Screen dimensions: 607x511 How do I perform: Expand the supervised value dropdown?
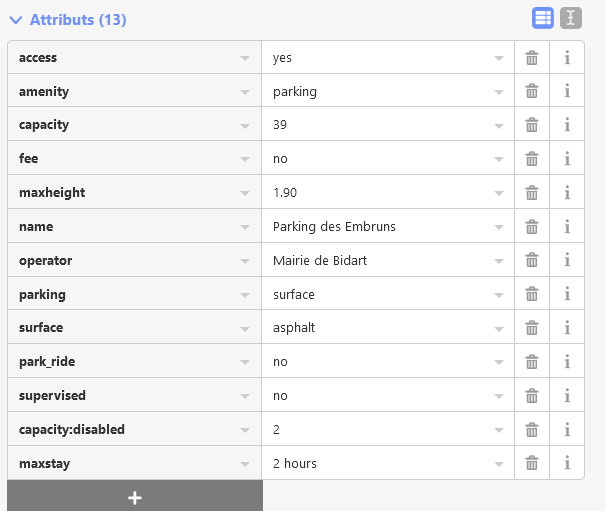point(499,396)
